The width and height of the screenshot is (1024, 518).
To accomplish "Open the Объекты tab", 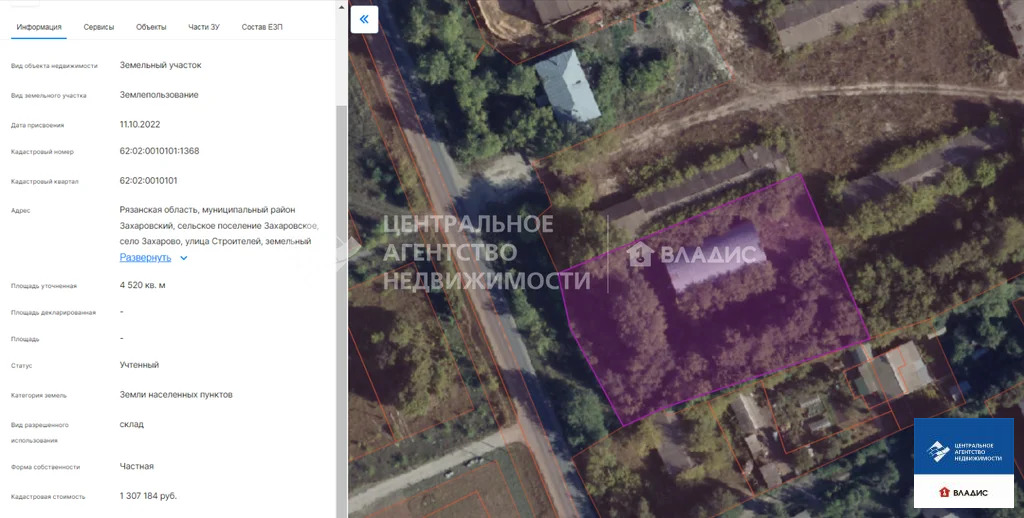I will click(x=151, y=27).
